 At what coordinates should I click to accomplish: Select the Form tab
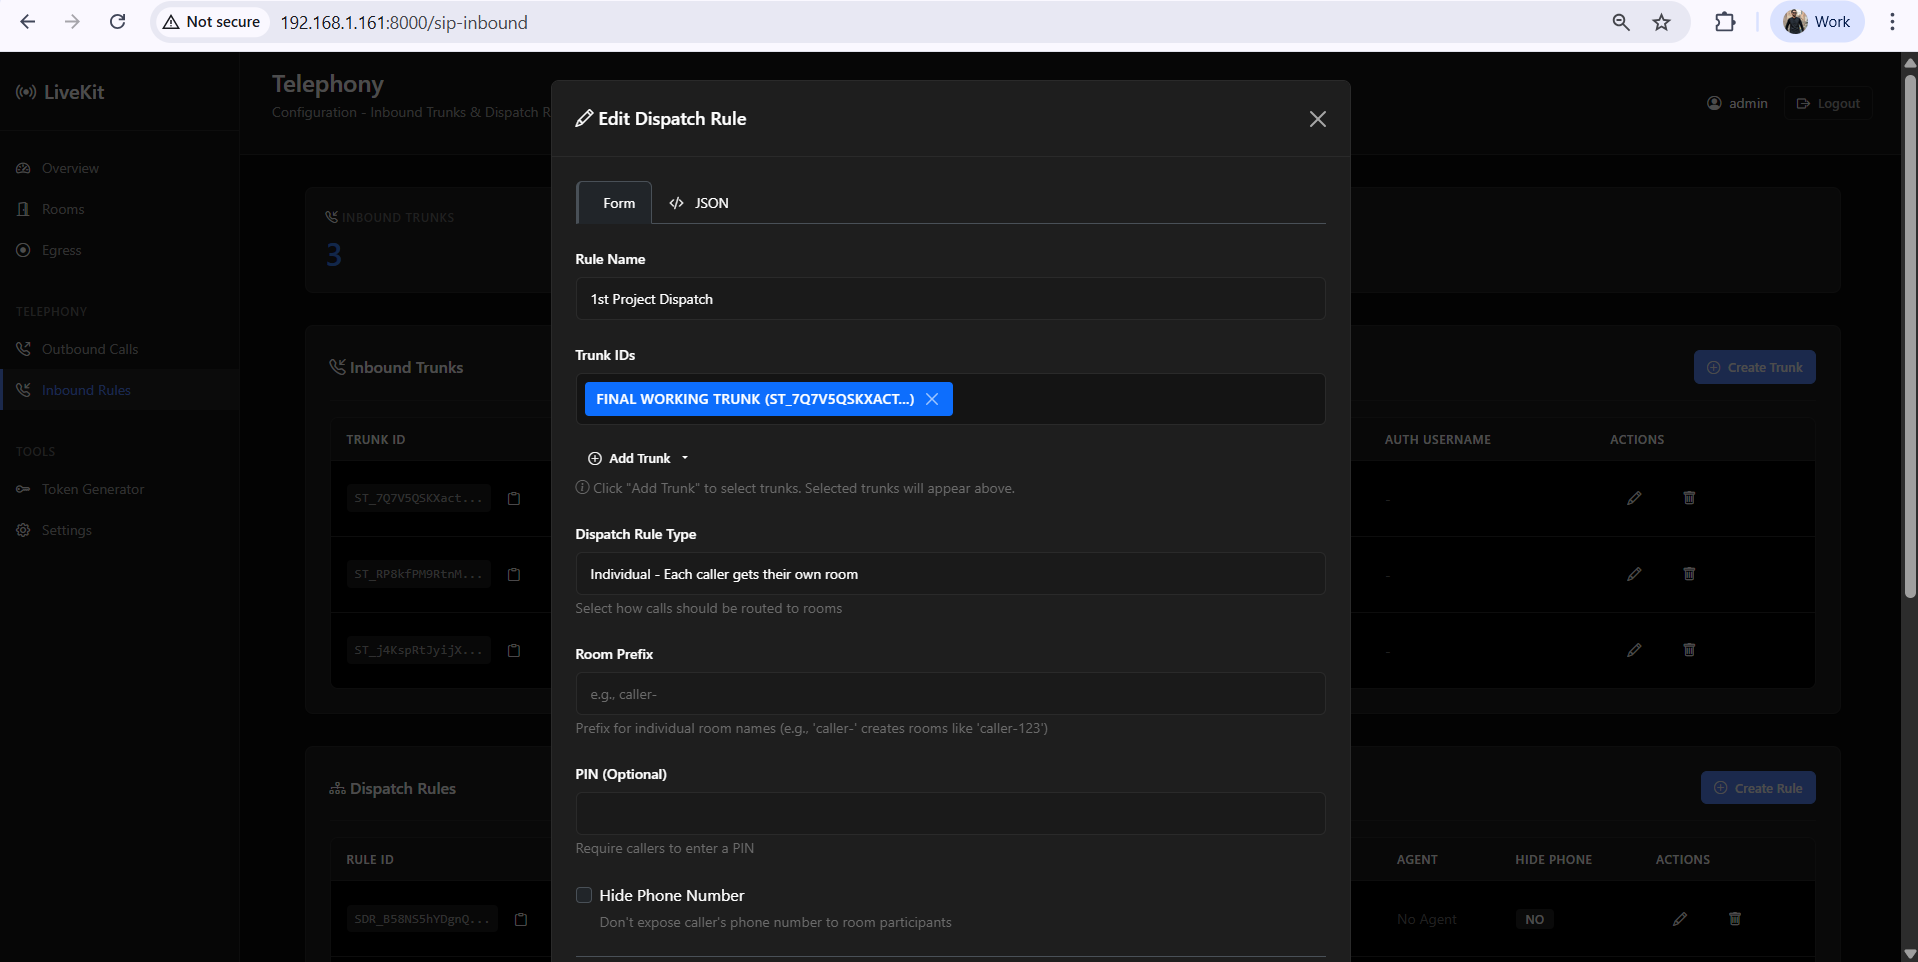click(615, 203)
